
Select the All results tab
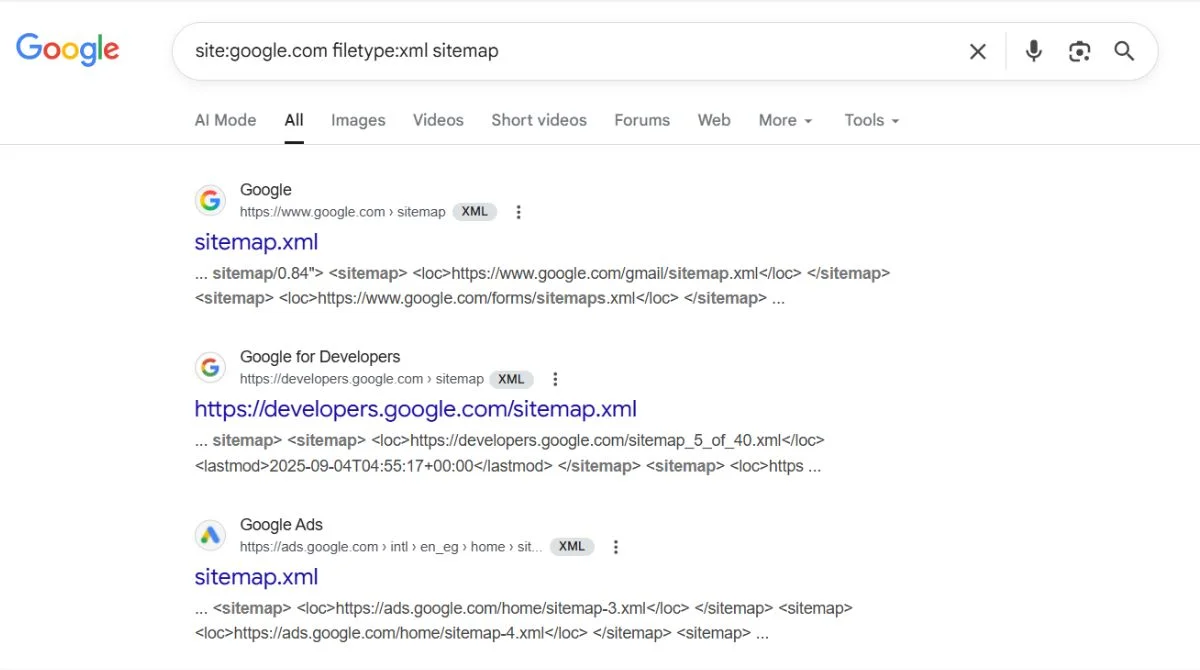click(x=294, y=120)
